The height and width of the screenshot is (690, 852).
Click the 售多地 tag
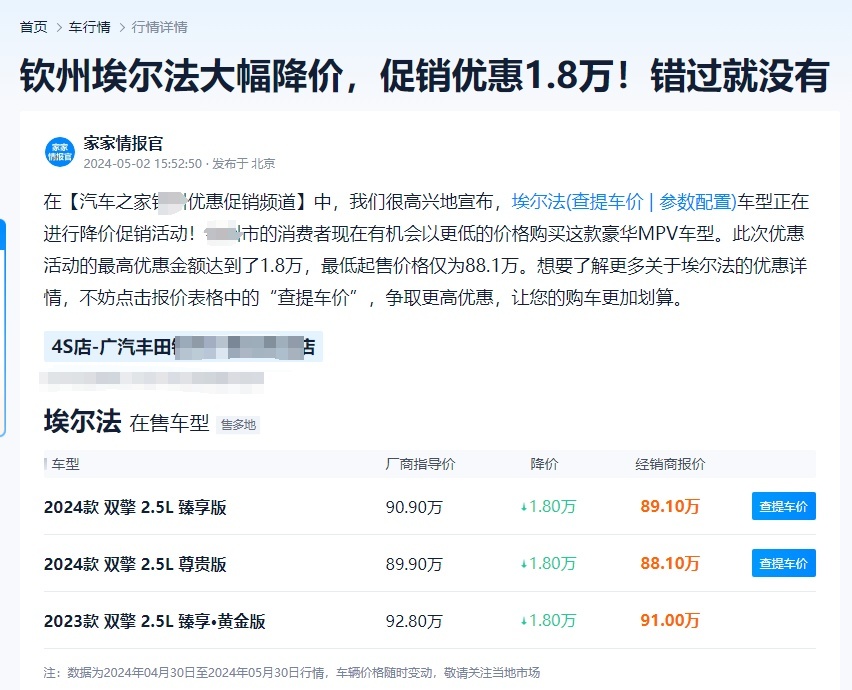[x=238, y=425]
